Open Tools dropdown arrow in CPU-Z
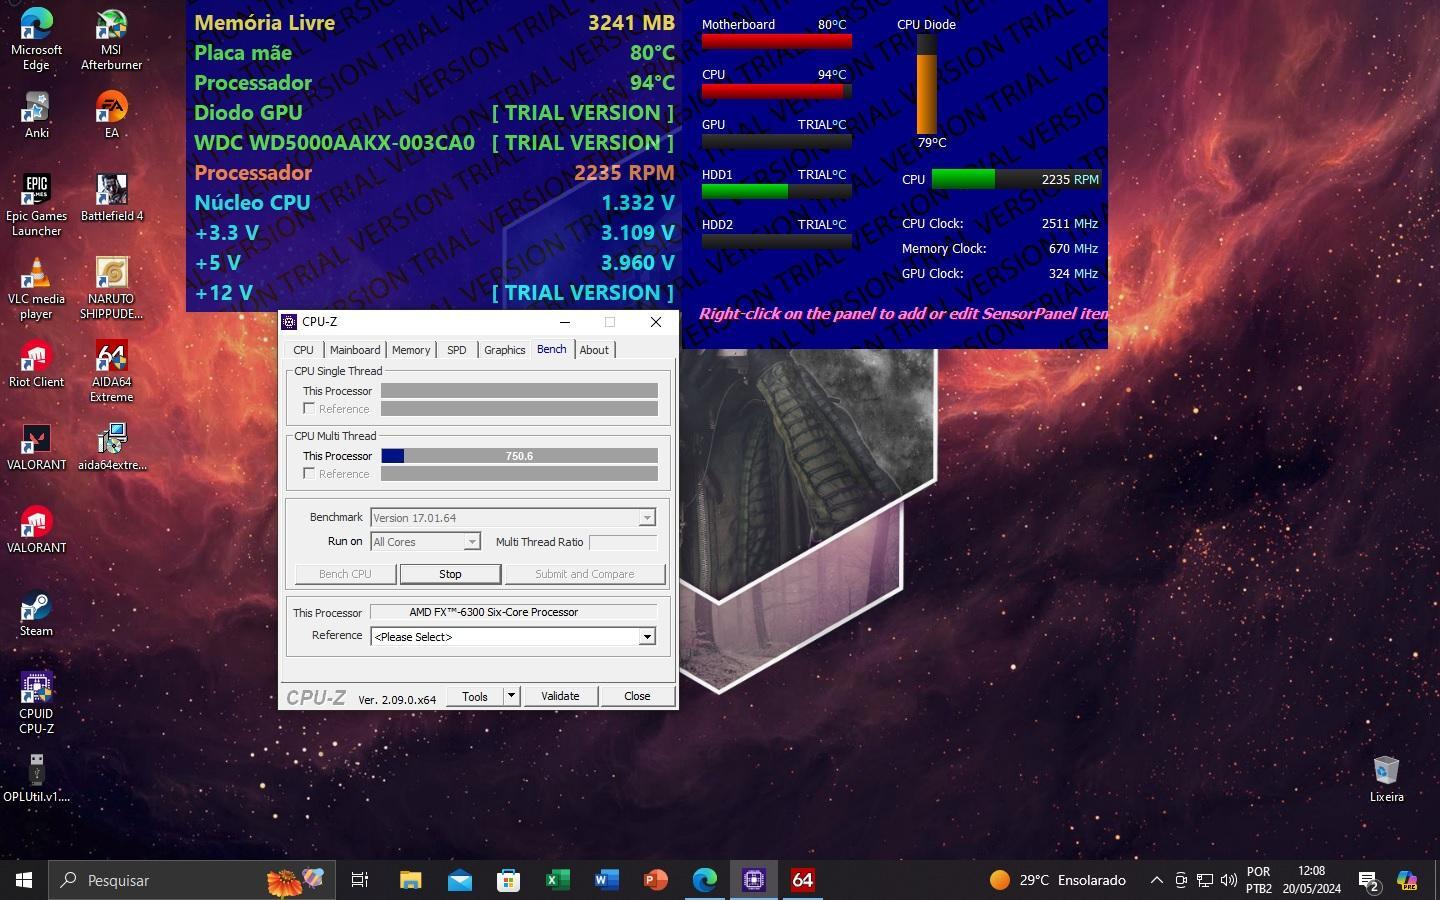Viewport: 1440px width, 900px height. 511,695
